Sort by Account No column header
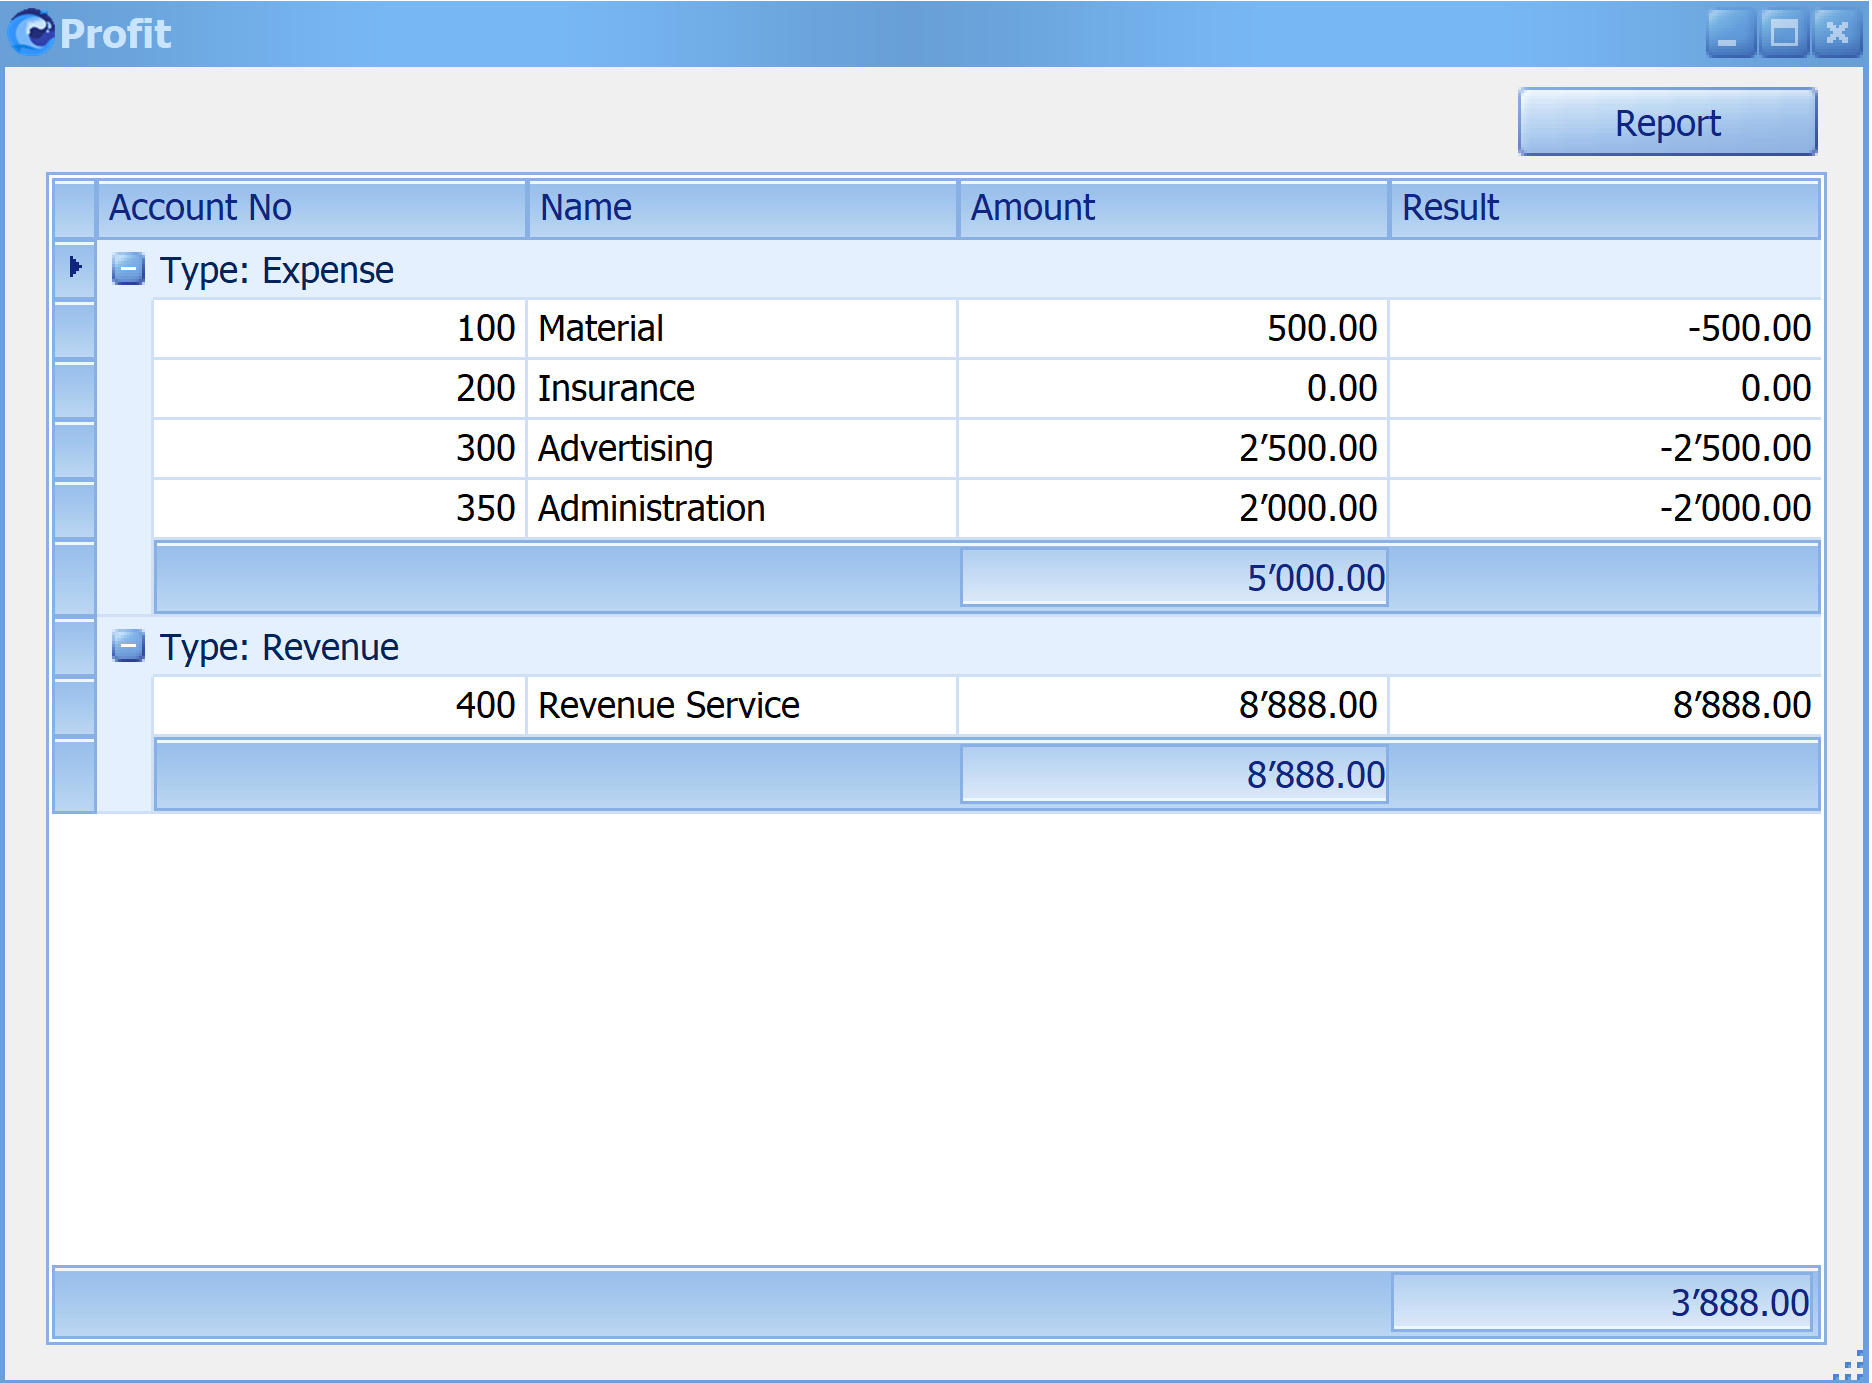This screenshot has height=1383, width=1872. pos(312,208)
